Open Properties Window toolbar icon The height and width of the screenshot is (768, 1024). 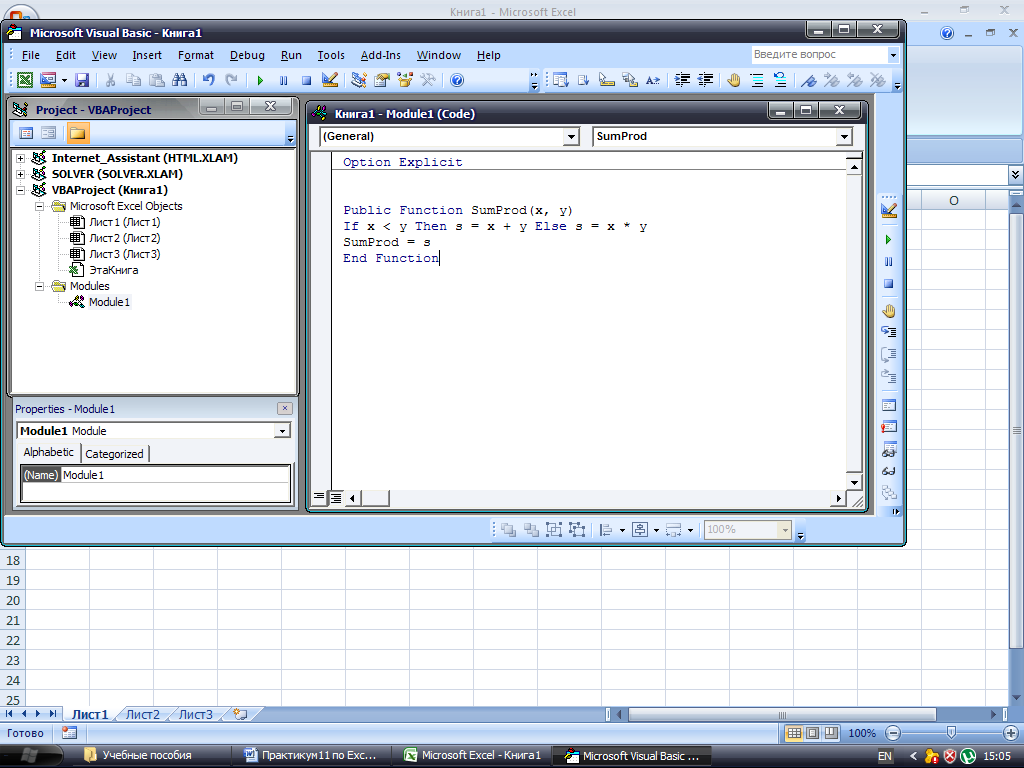[381, 80]
